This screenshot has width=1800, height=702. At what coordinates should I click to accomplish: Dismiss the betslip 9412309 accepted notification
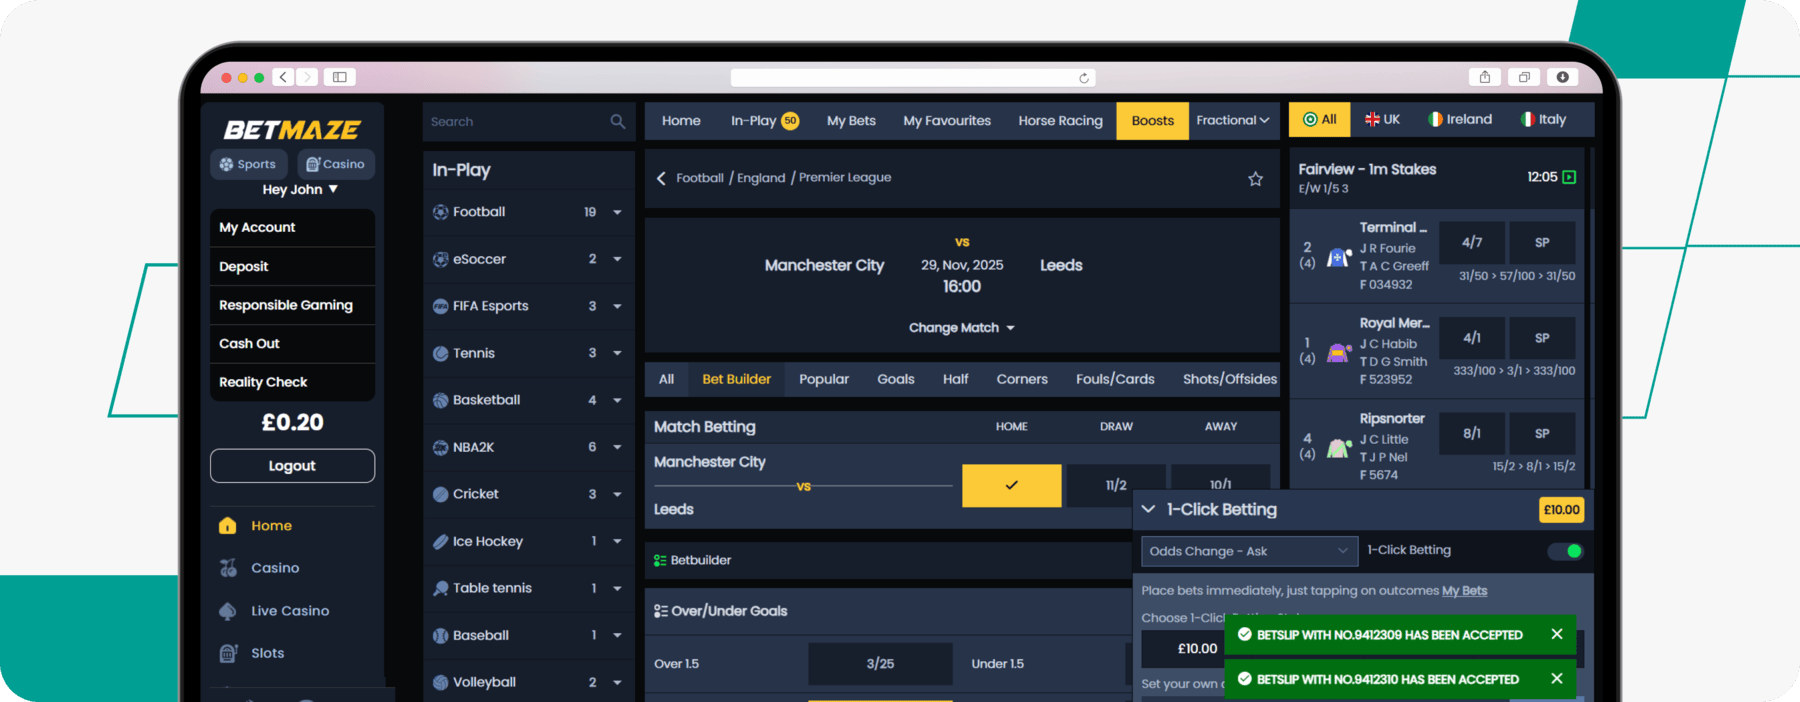pyautogui.click(x=1557, y=634)
